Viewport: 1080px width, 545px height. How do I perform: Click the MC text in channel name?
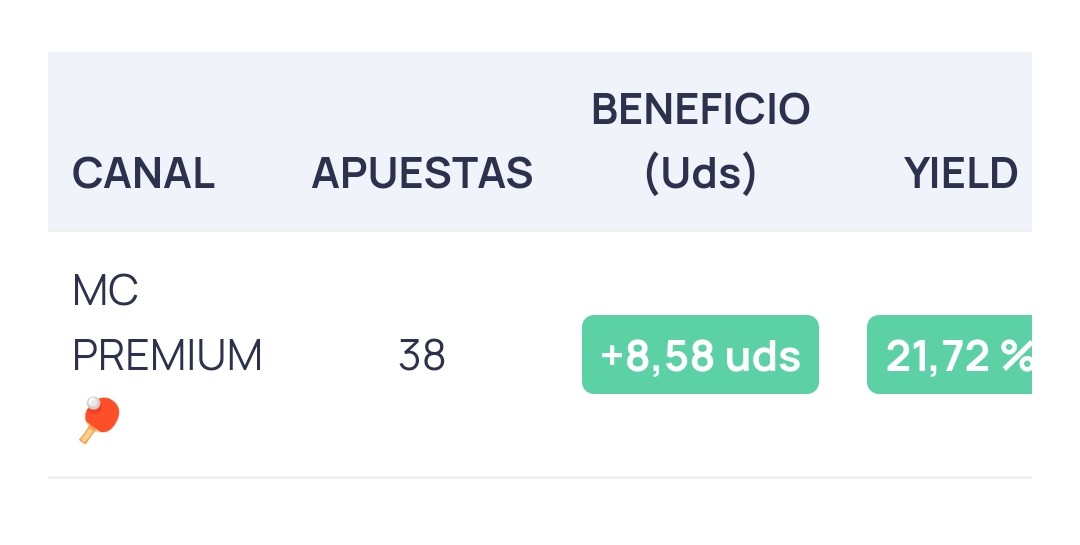[x=105, y=291]
